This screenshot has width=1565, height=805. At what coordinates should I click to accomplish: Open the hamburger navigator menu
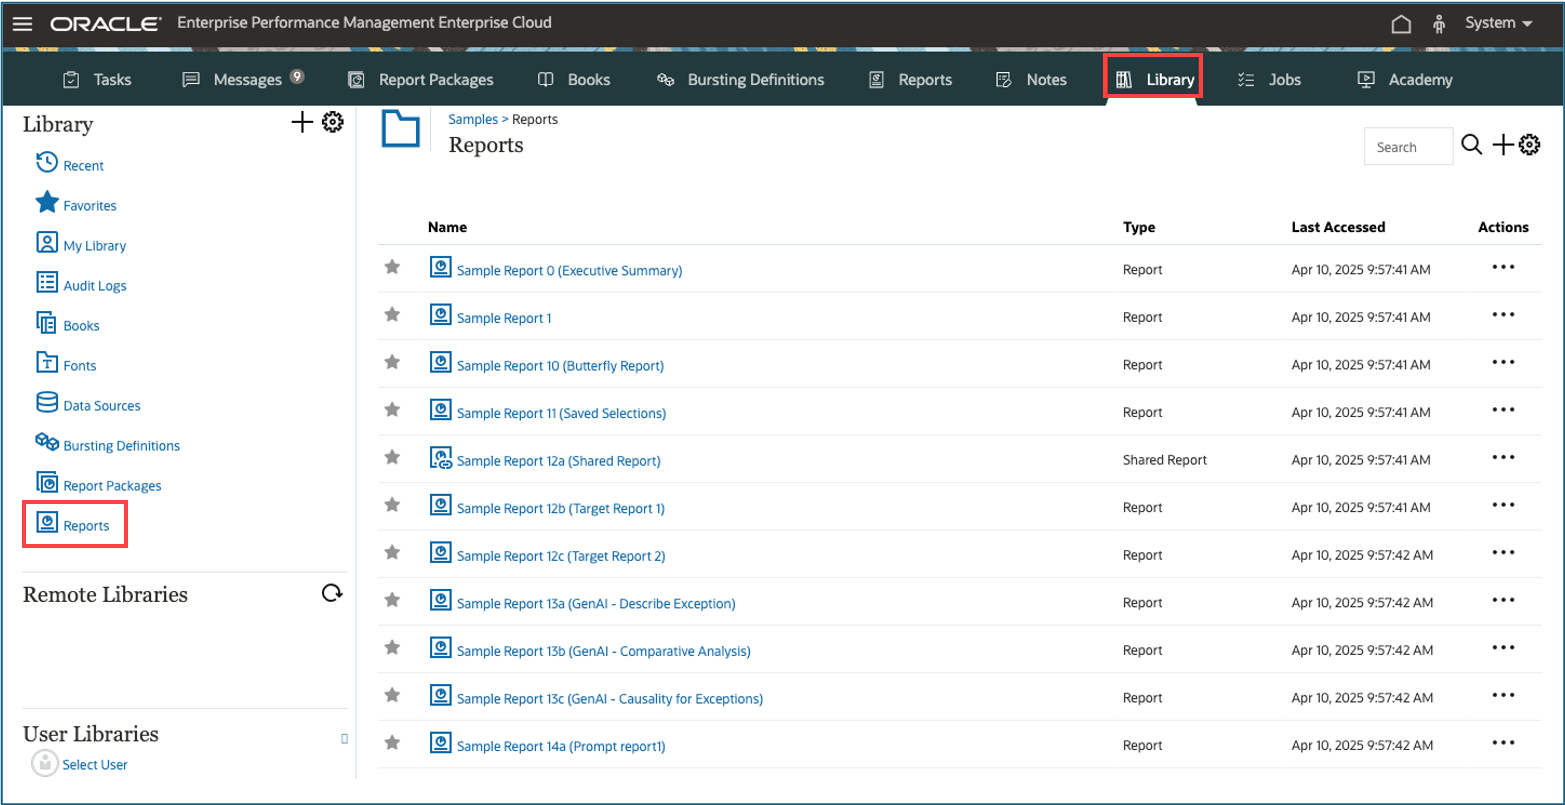click(x=22, y=23)
